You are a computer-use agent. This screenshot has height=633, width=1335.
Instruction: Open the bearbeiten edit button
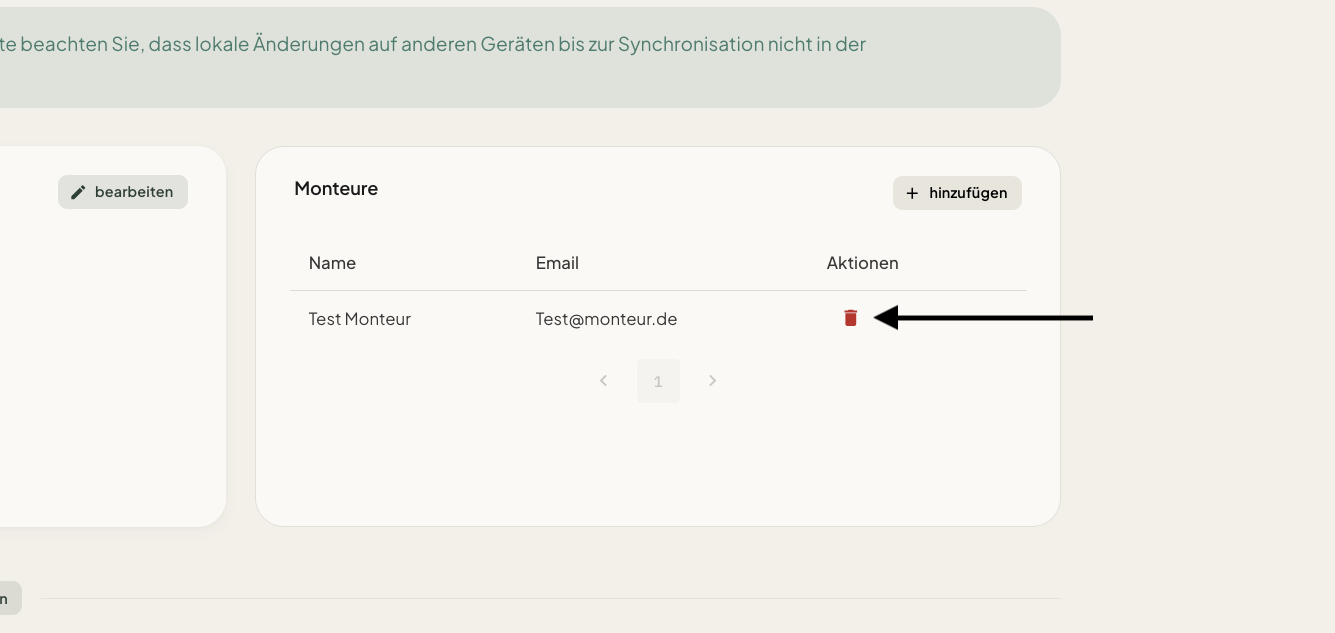click(x=123, y=192)
